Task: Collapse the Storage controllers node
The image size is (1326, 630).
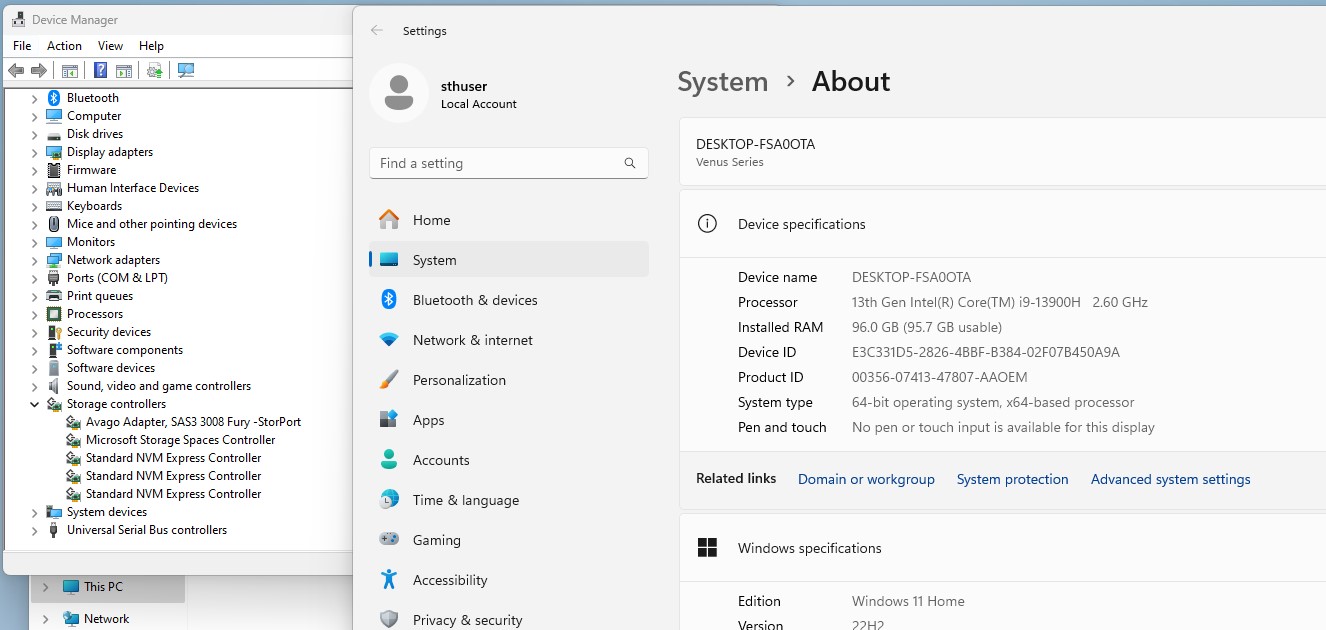Action: (34, 405)
